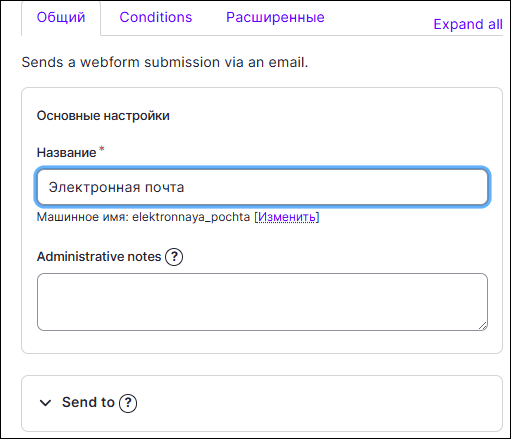Image resolution: width=511 pixels, height=439 pixels.
Task: Expand the Send to section title
Action: (88, 402)
